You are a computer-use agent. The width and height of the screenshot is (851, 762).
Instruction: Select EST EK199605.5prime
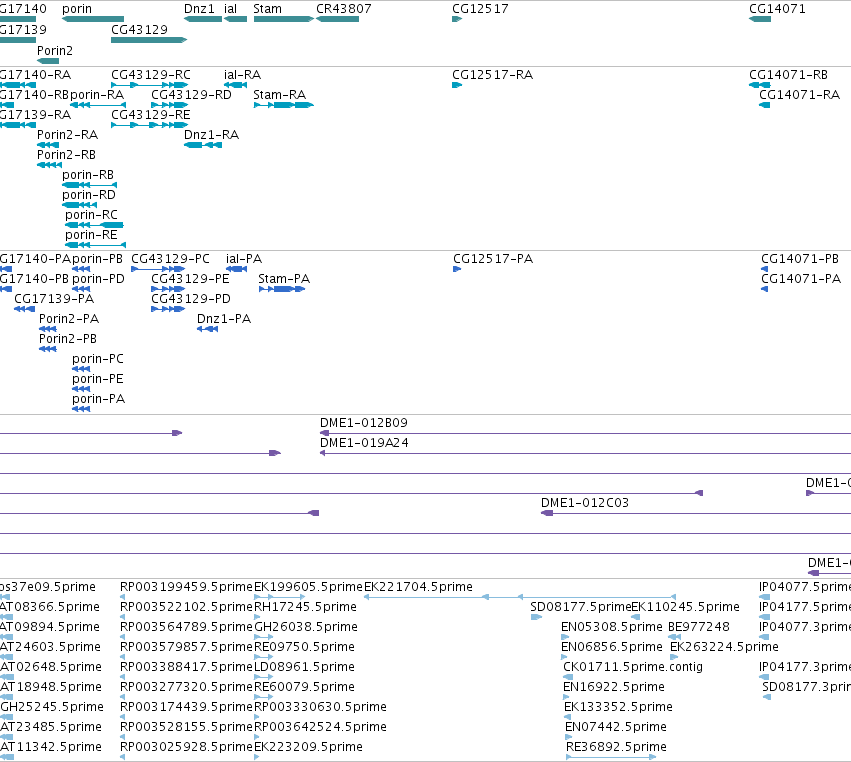(280, 597)
